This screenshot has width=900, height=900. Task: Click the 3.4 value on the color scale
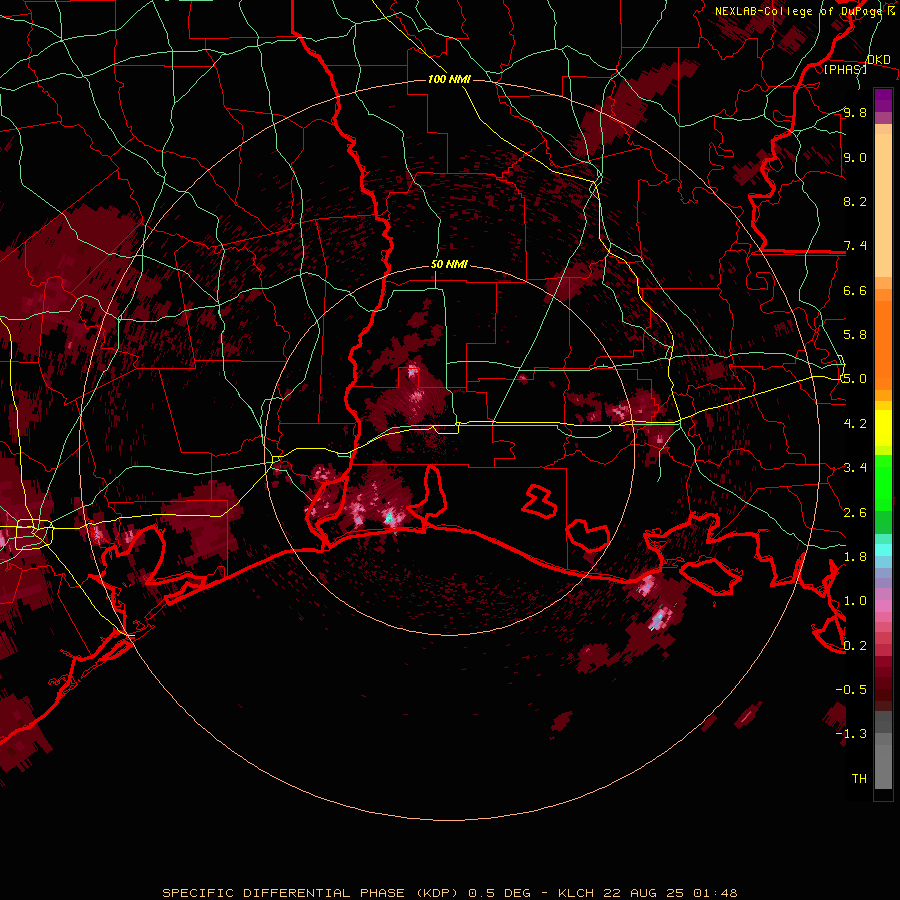click(x=855, y=468)
